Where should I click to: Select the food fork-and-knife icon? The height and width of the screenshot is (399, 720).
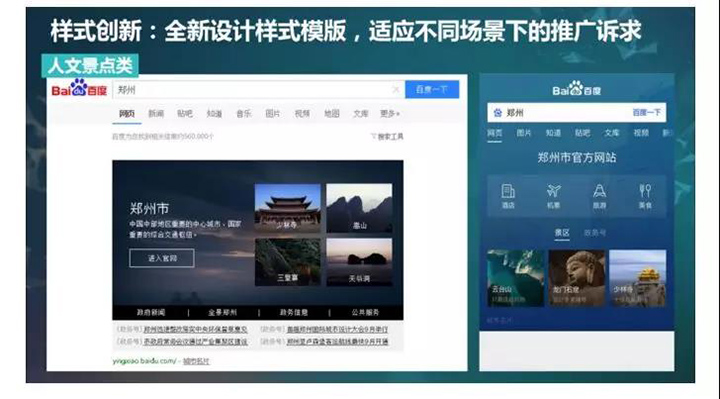click(x=645, y=196)
